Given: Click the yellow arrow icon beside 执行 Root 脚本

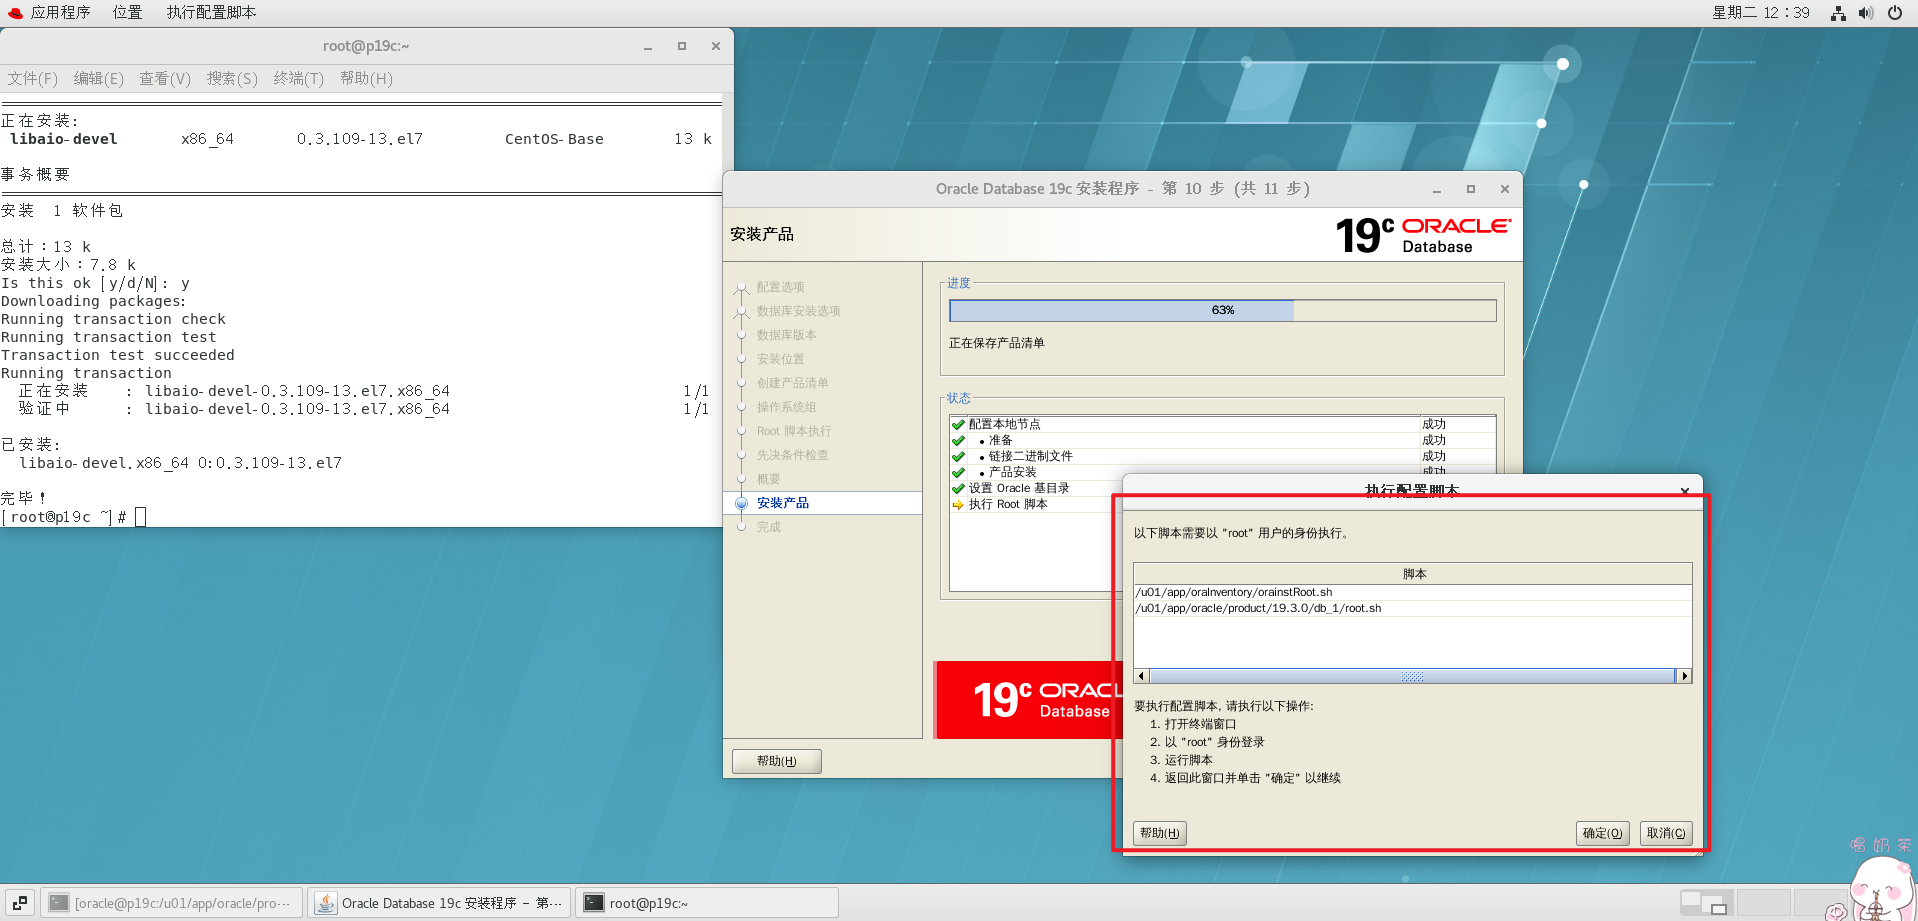Looking at the screenshot, I should point(958,504).
